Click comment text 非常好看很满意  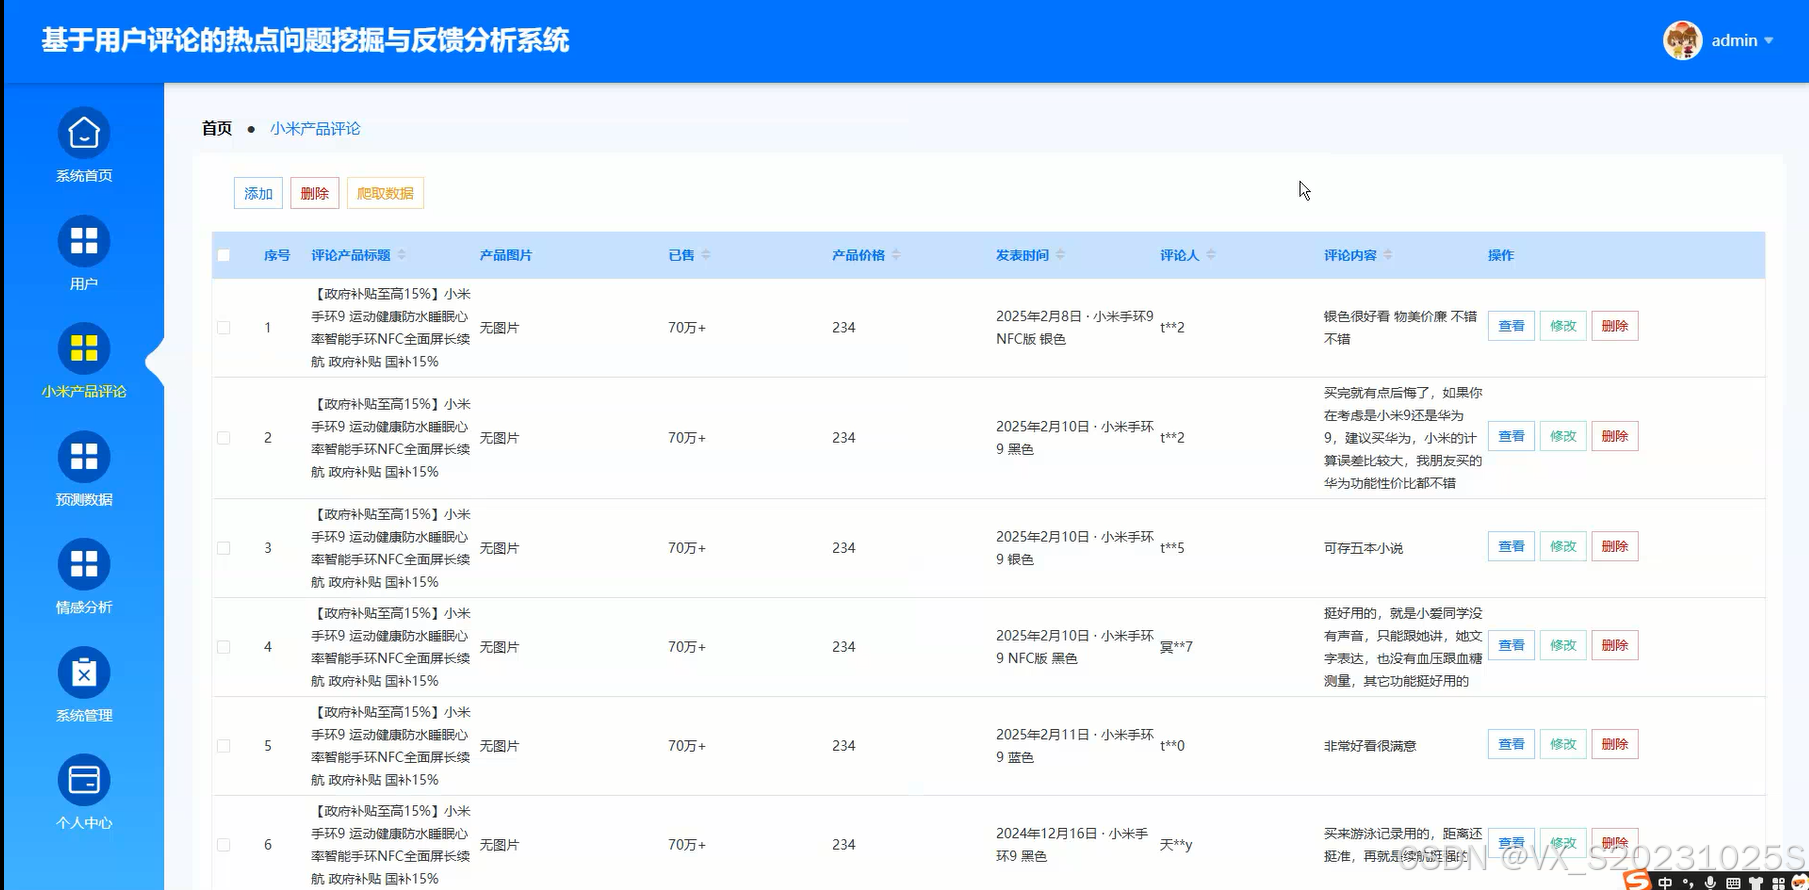pyautogui.click(x=1370, y=746)
